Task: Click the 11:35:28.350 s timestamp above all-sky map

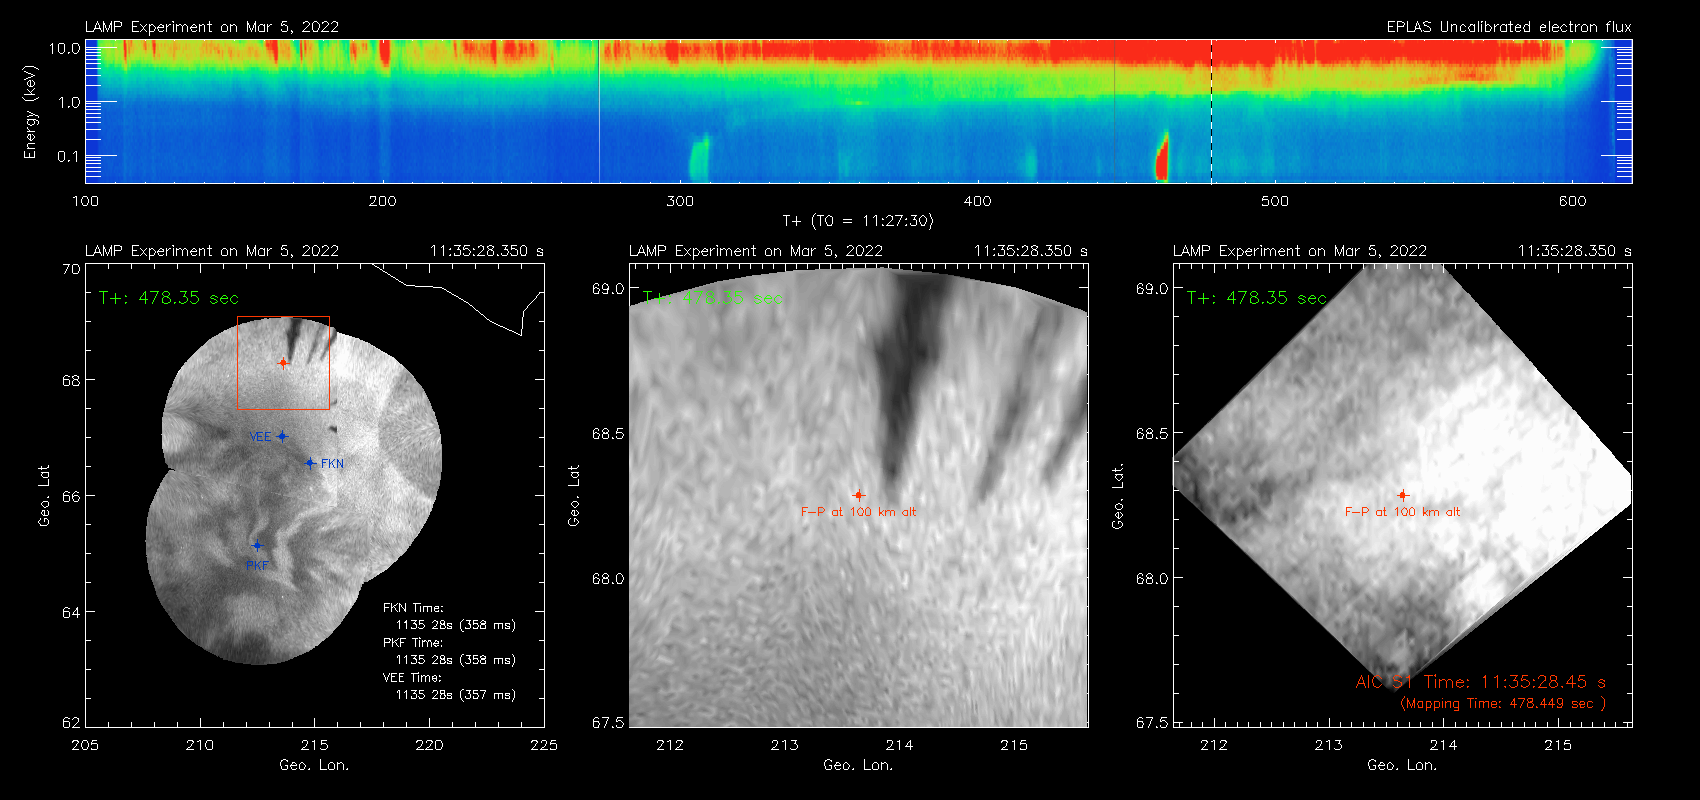Action: tap(487, 251)
